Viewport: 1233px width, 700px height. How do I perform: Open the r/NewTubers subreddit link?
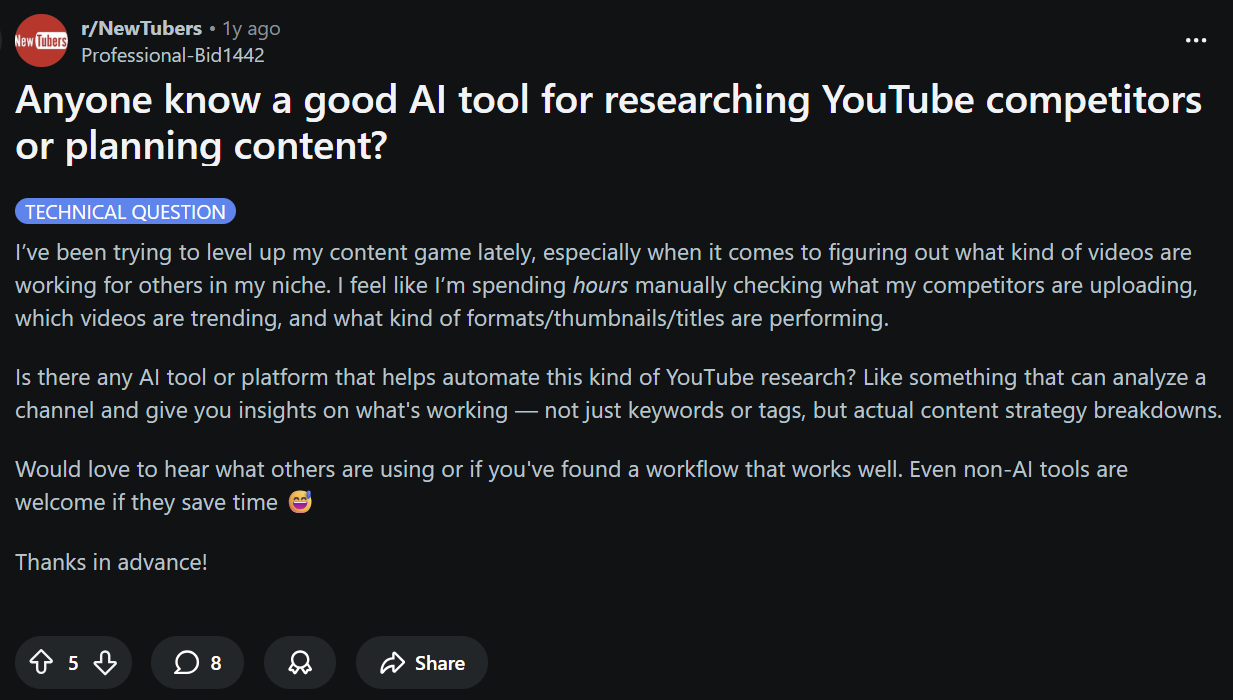[x=139, y=28]
